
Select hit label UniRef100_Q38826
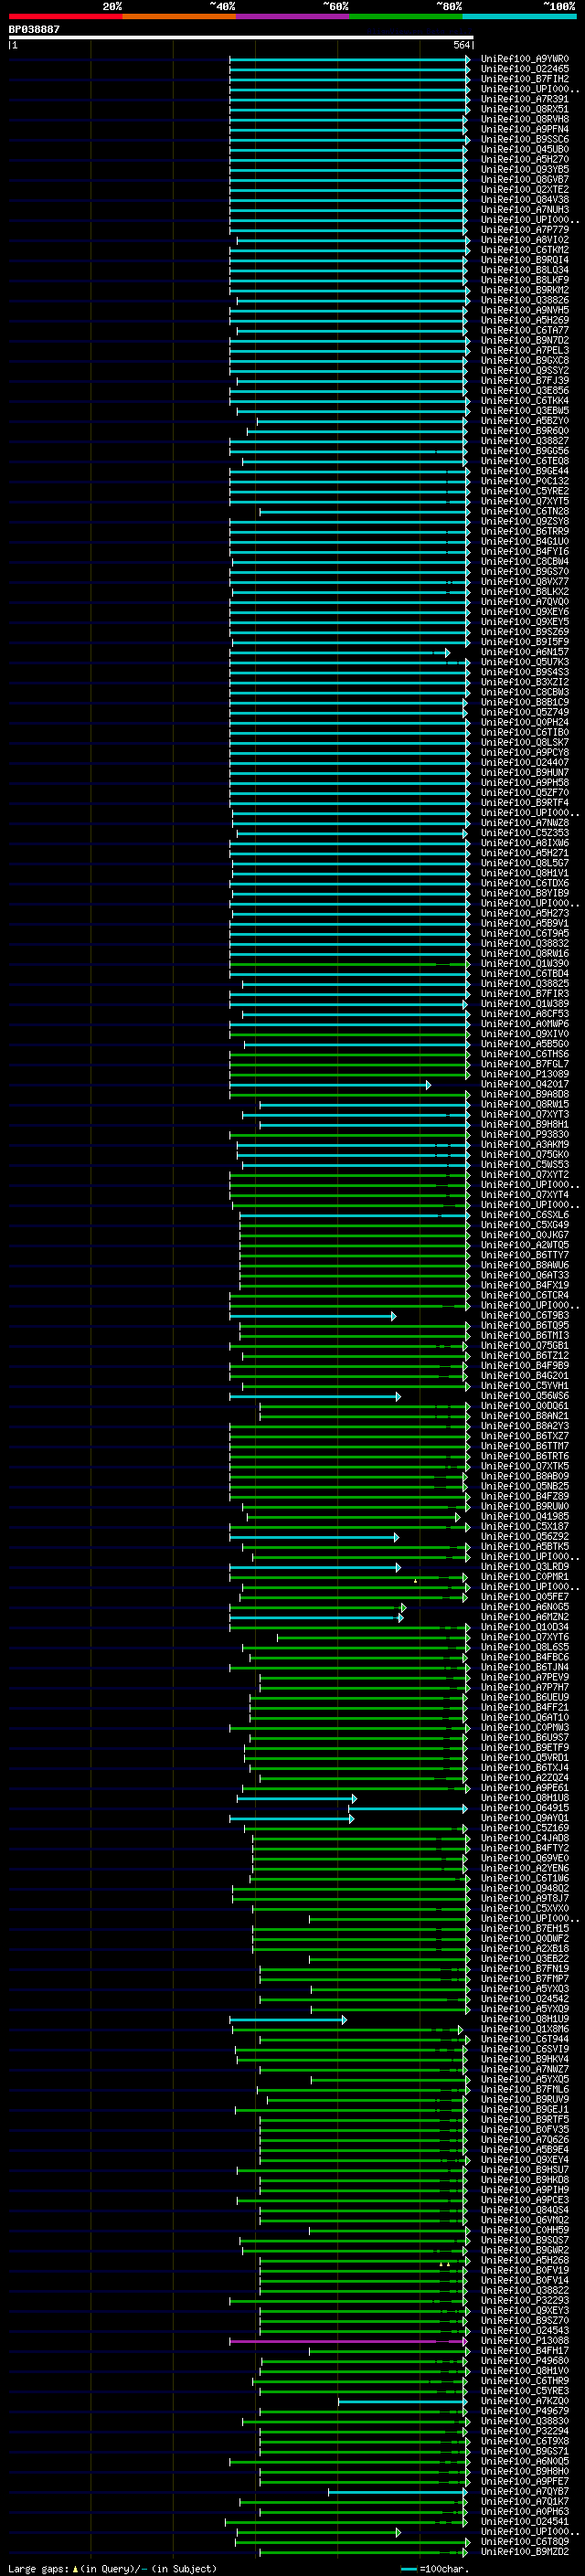click(x=524, y=300)
